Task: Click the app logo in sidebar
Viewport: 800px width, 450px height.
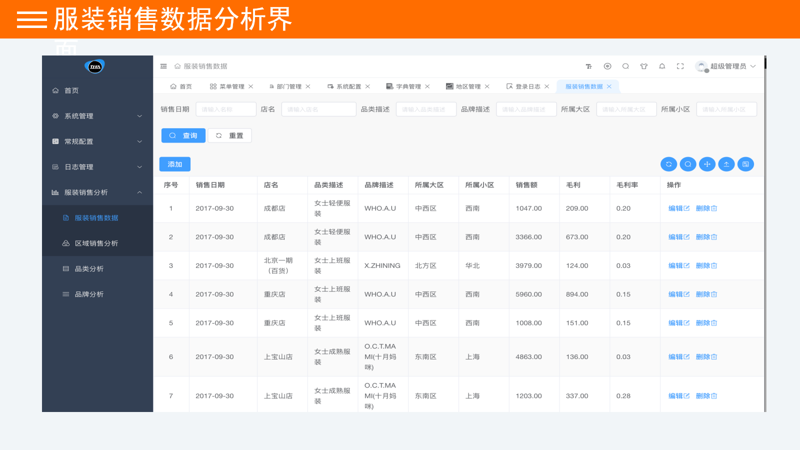Action: pos(95,66)
